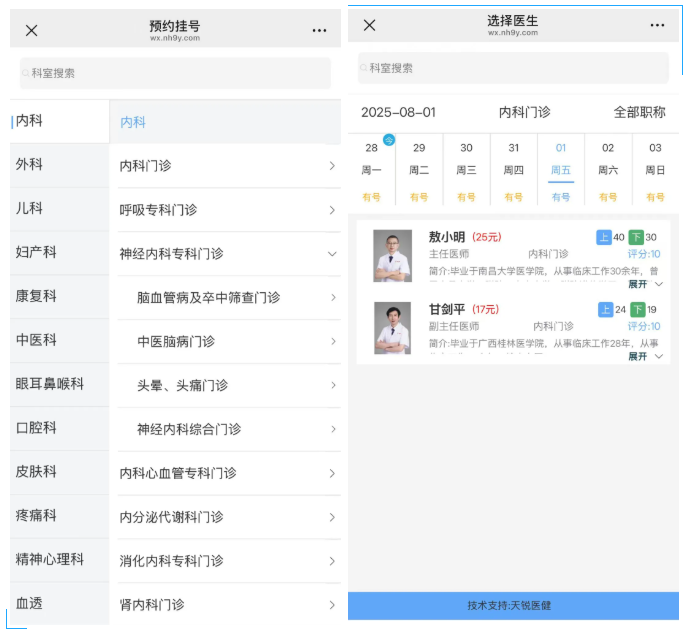The height and width of the screenshot is (642, 692).
Task: Click the 科室搜索 field on 预约挂号 page
Action: pos(175,73)
